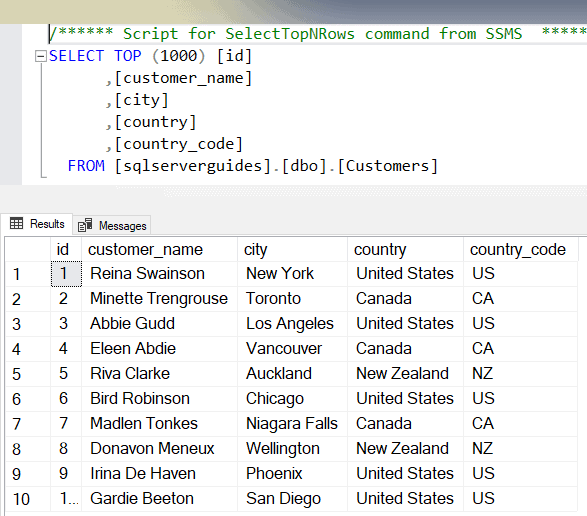Screen dimensions: 587x516
Task: Select row header number 1
Action: [x=28, y=274]
